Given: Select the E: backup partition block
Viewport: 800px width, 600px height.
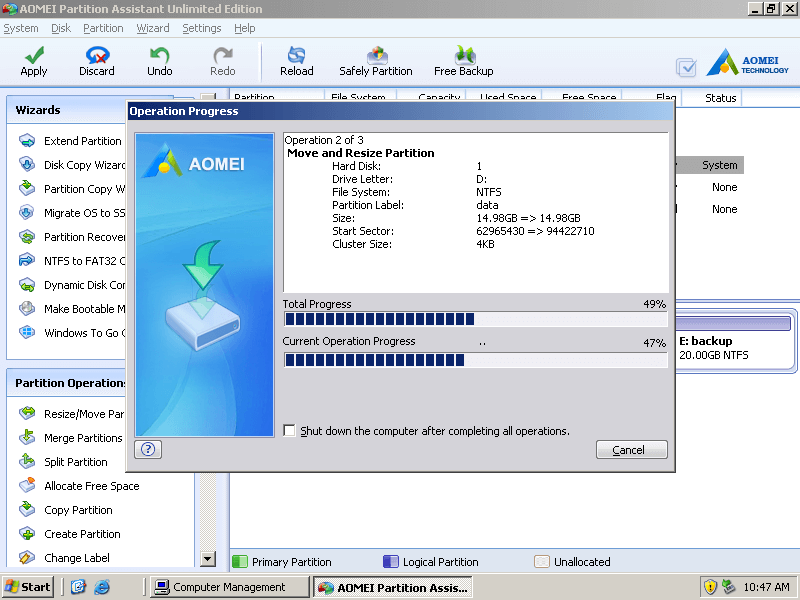Looking at the screenshot, I should [735, 340].
